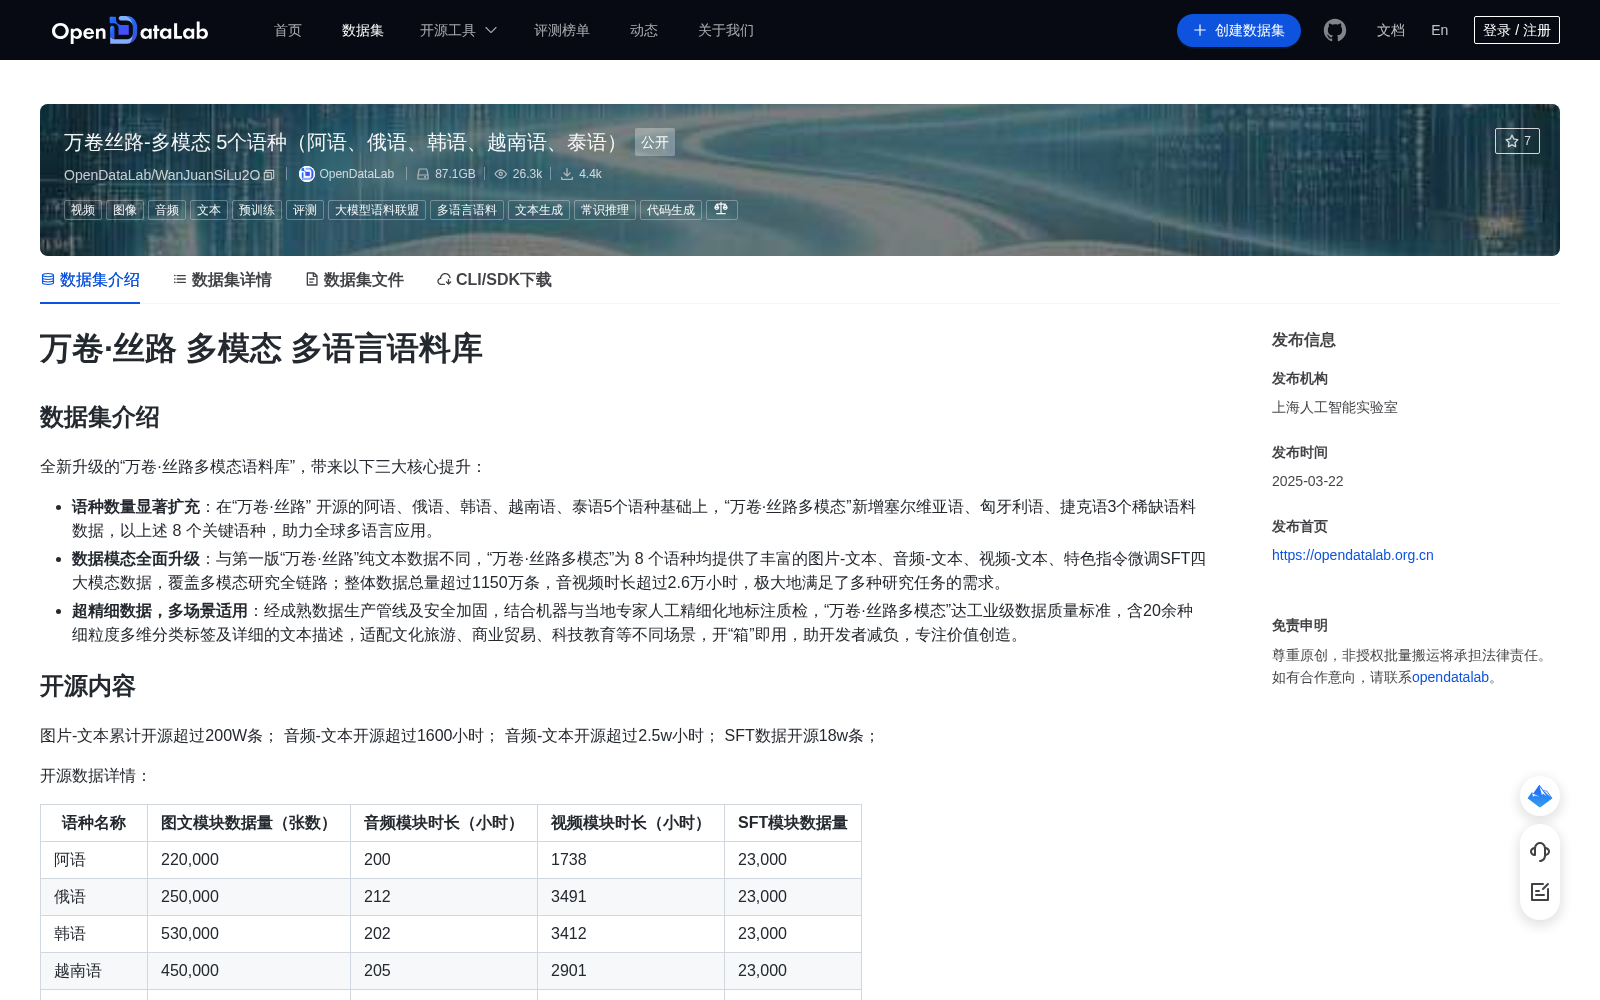Image resolution: width=1600 pixels, height=1000 pixels.
Task: Click the 语种名称 column header
Action: pos(94,823)
